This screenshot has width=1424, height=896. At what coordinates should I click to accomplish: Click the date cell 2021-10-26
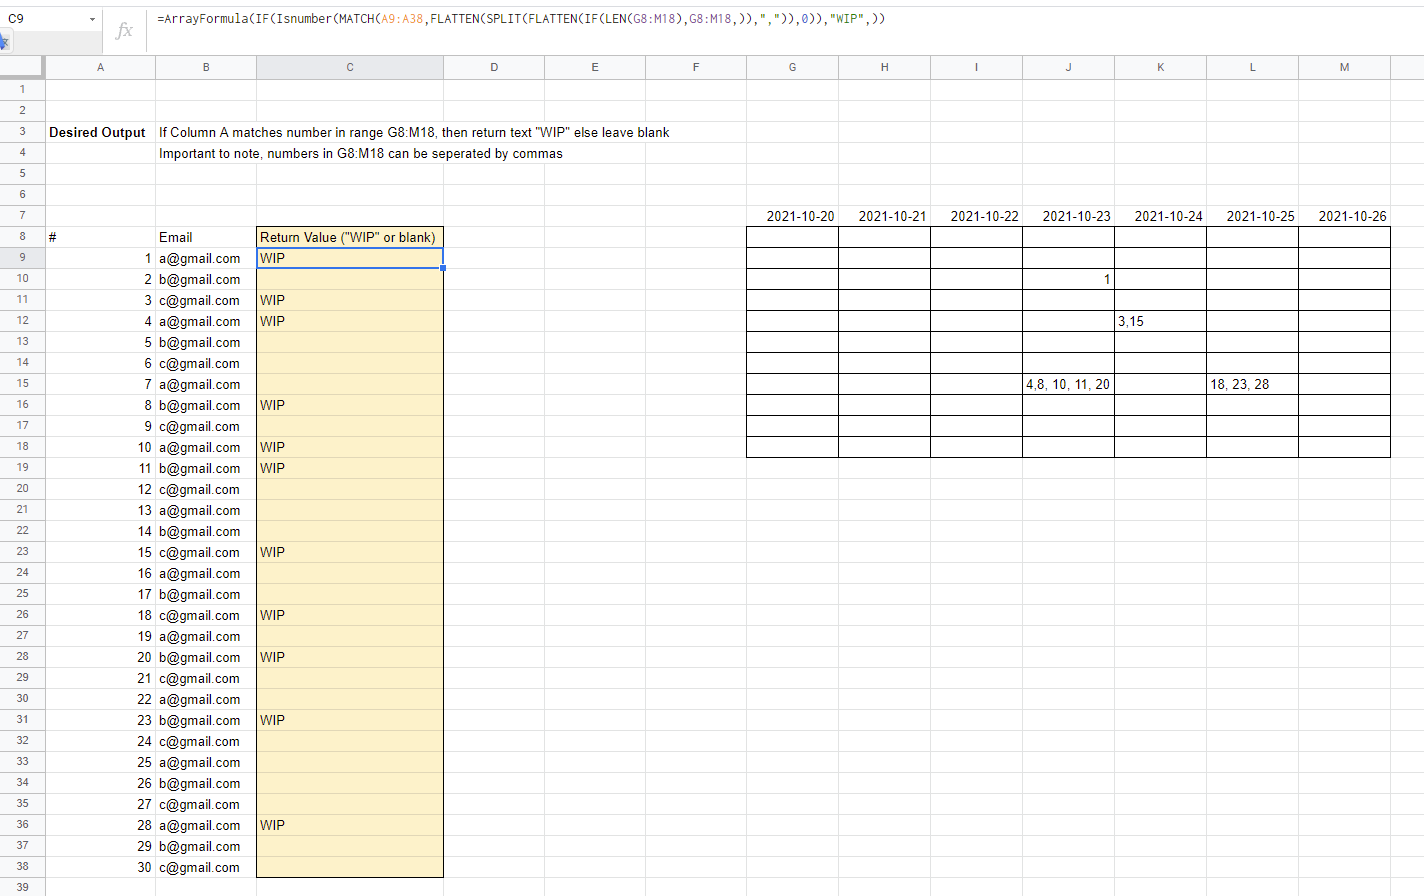[x=1344, y=216]
